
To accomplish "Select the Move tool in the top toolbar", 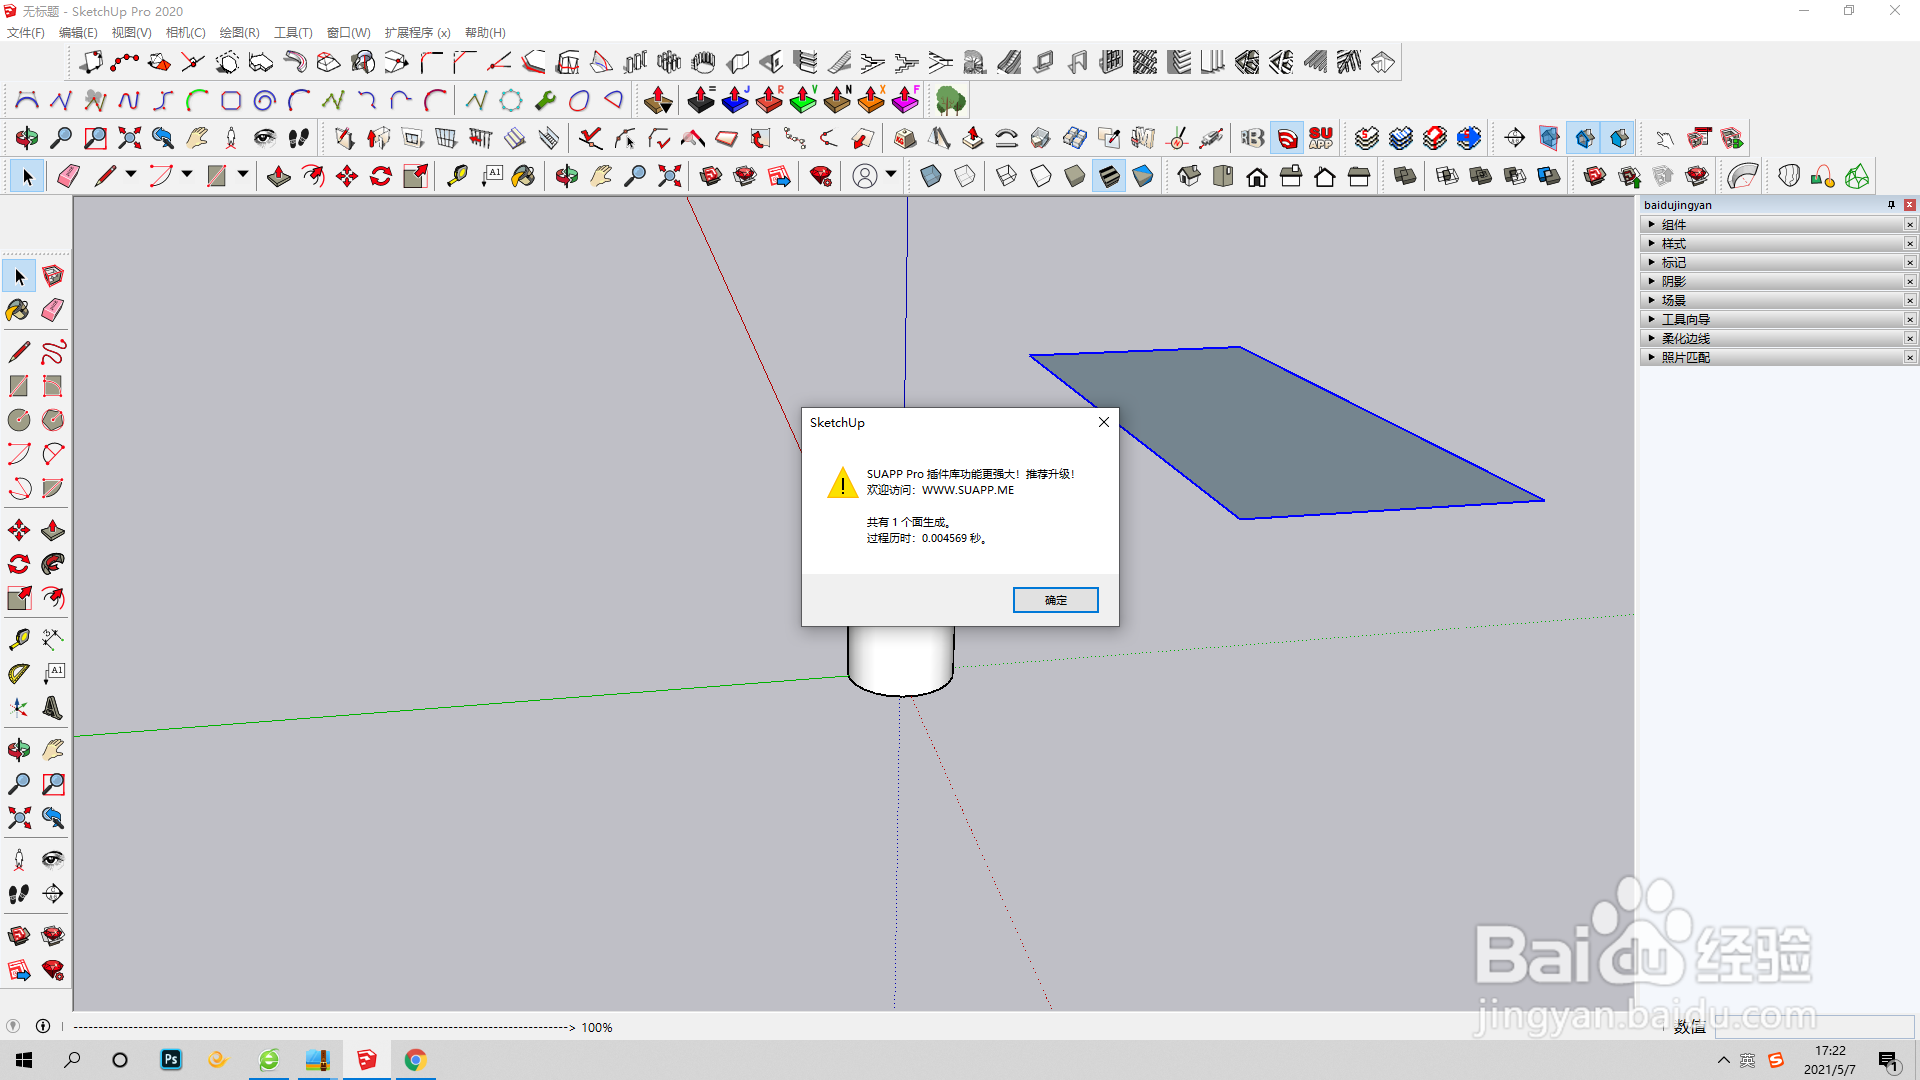I will pyautogui.click(x=347, y=177).
